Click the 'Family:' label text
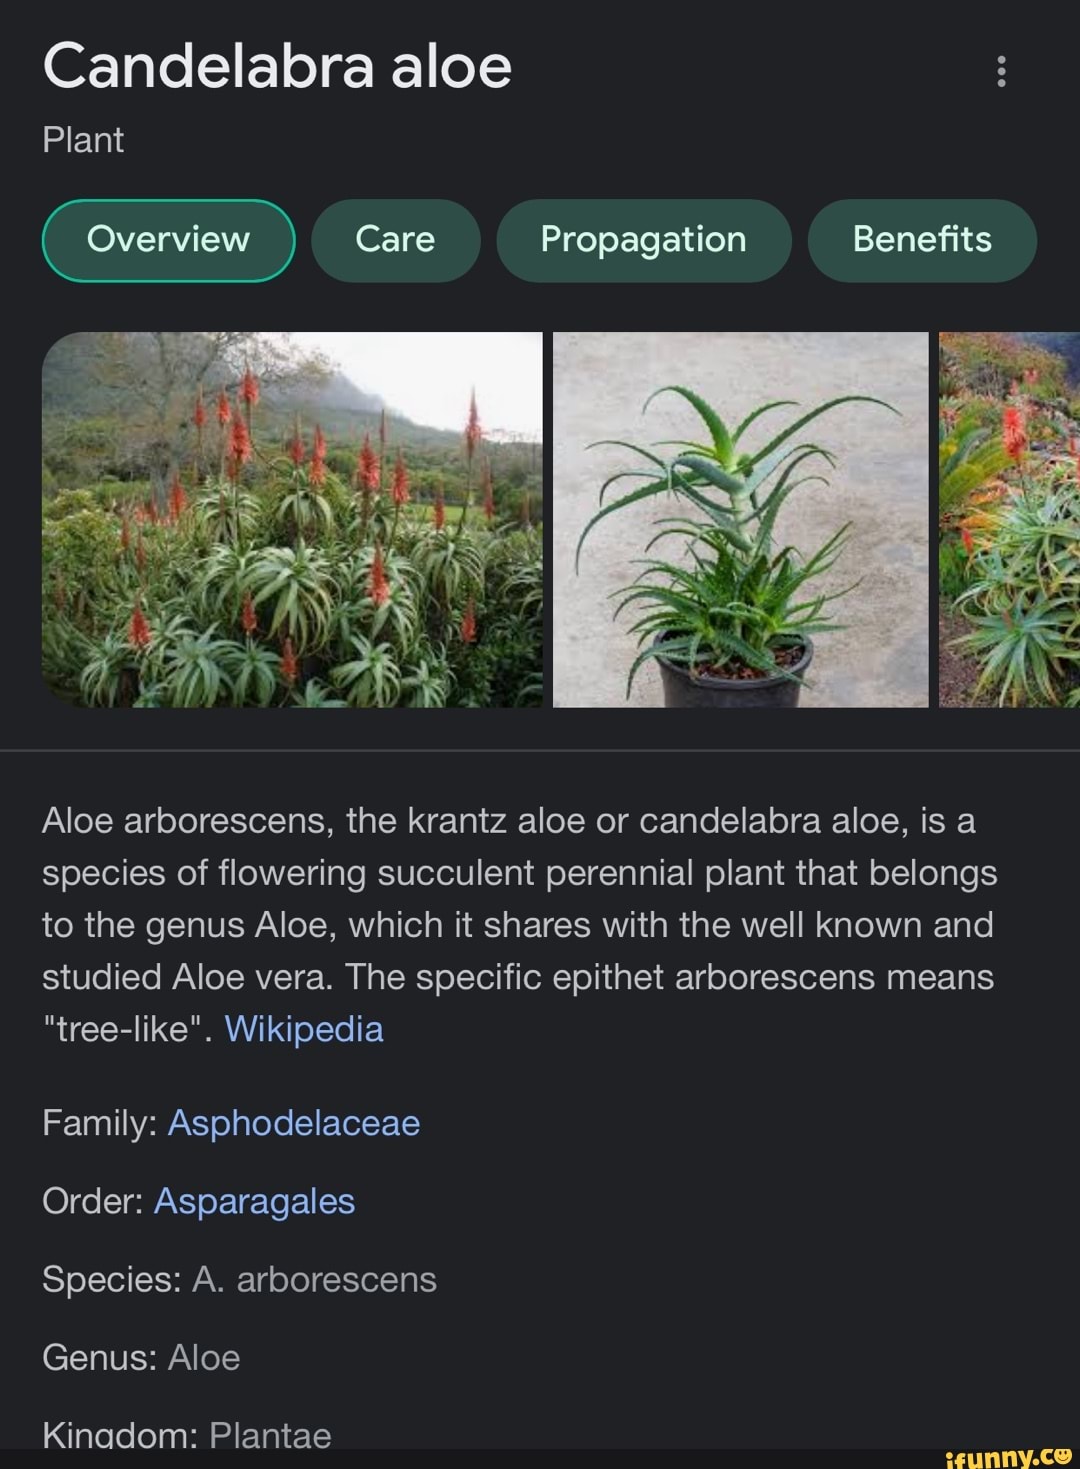The width and height of the screenshot is (1080, 1469). tap(99, 1123)
